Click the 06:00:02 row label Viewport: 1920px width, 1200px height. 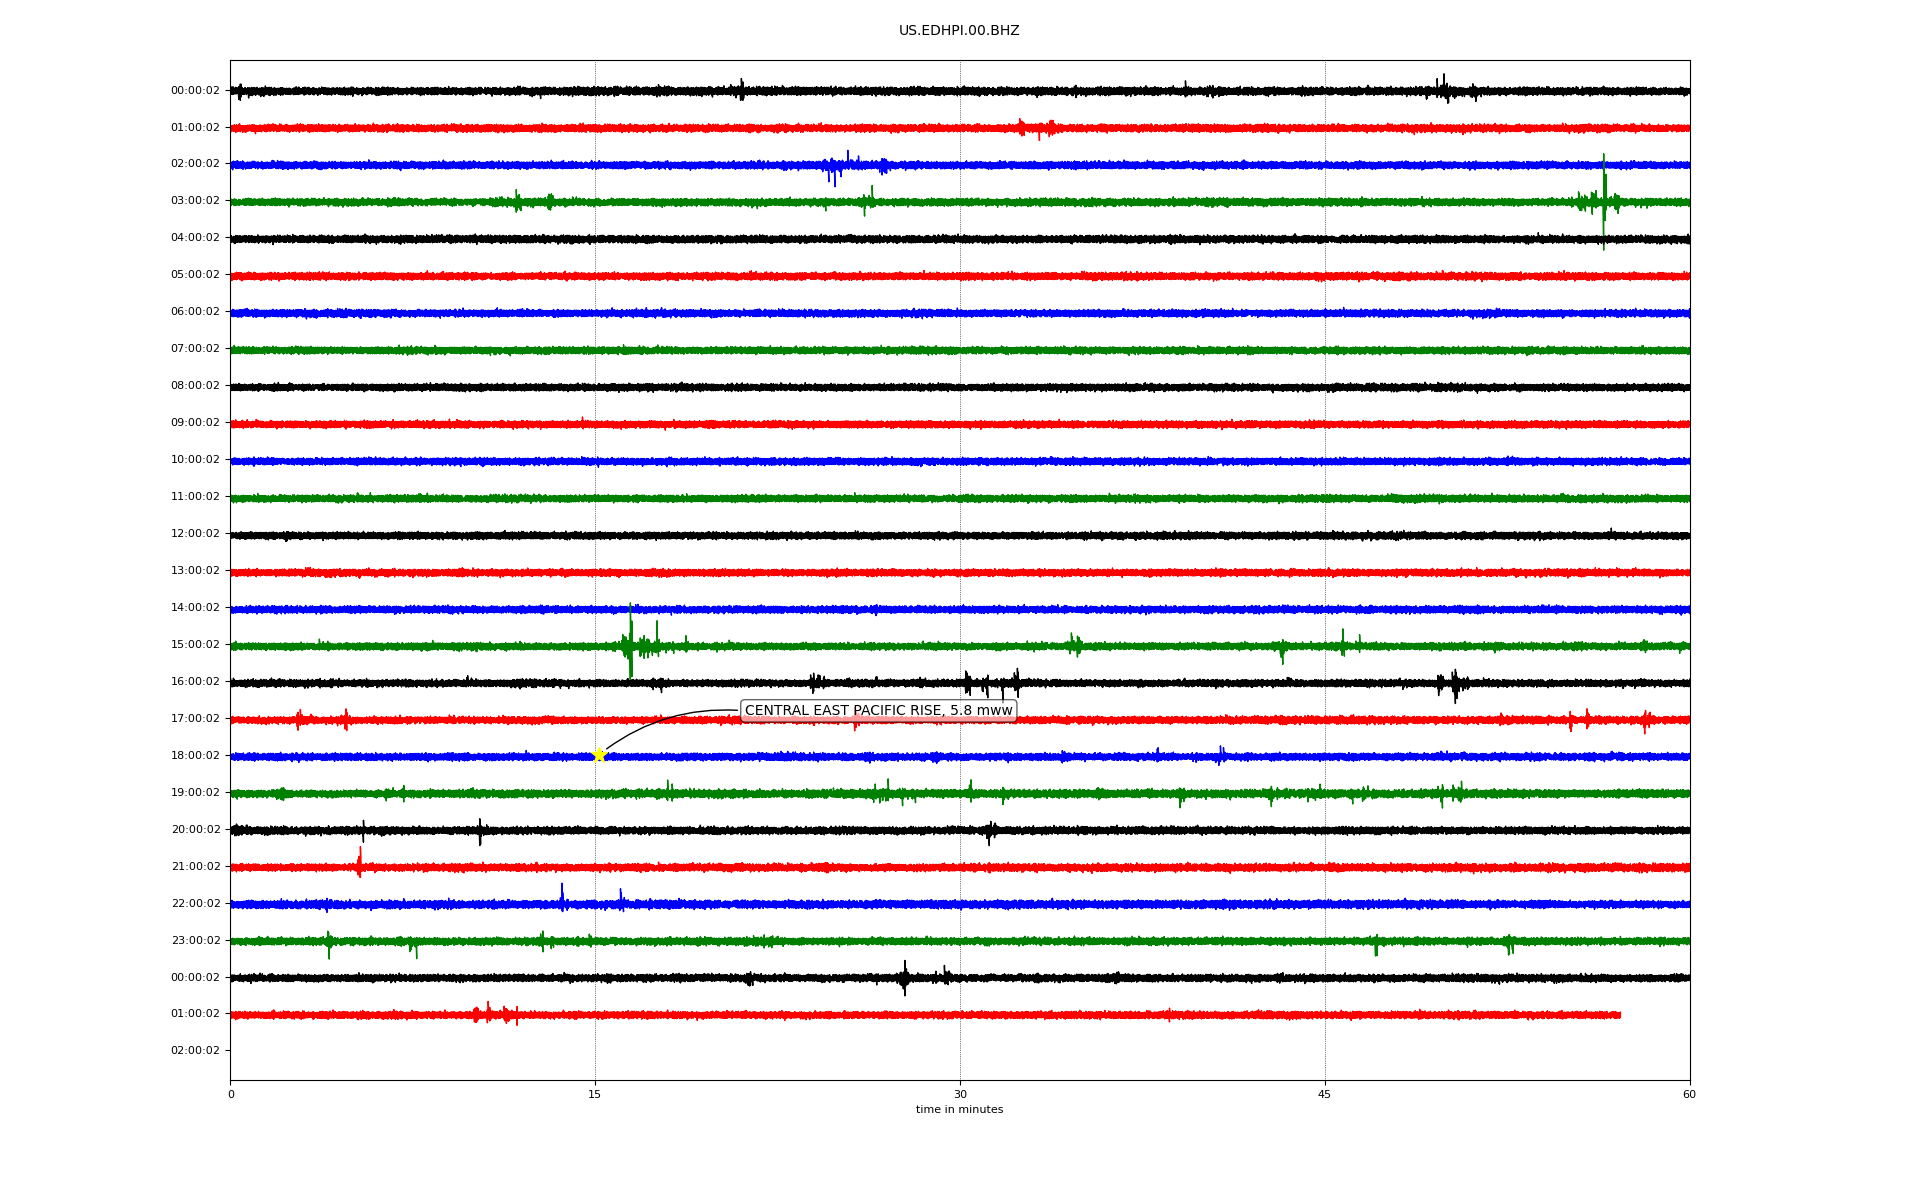(195, 312)
